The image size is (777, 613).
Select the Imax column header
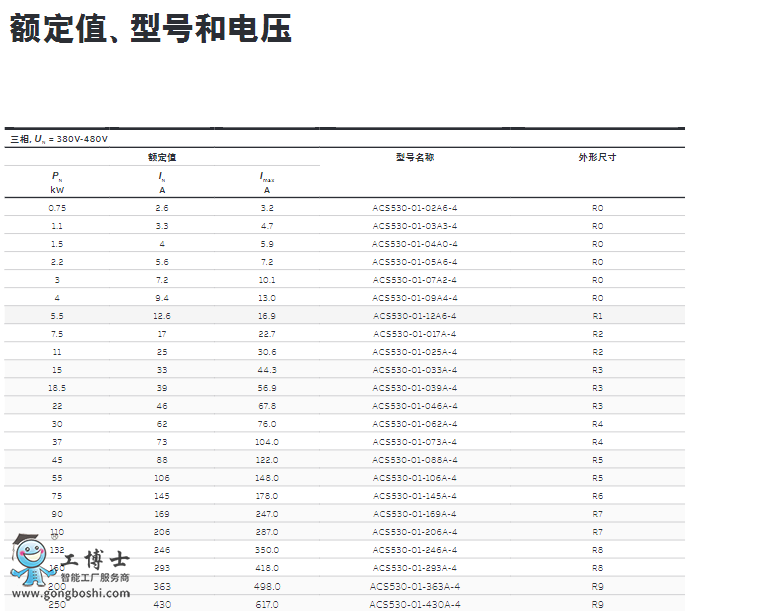coord(267,182)
